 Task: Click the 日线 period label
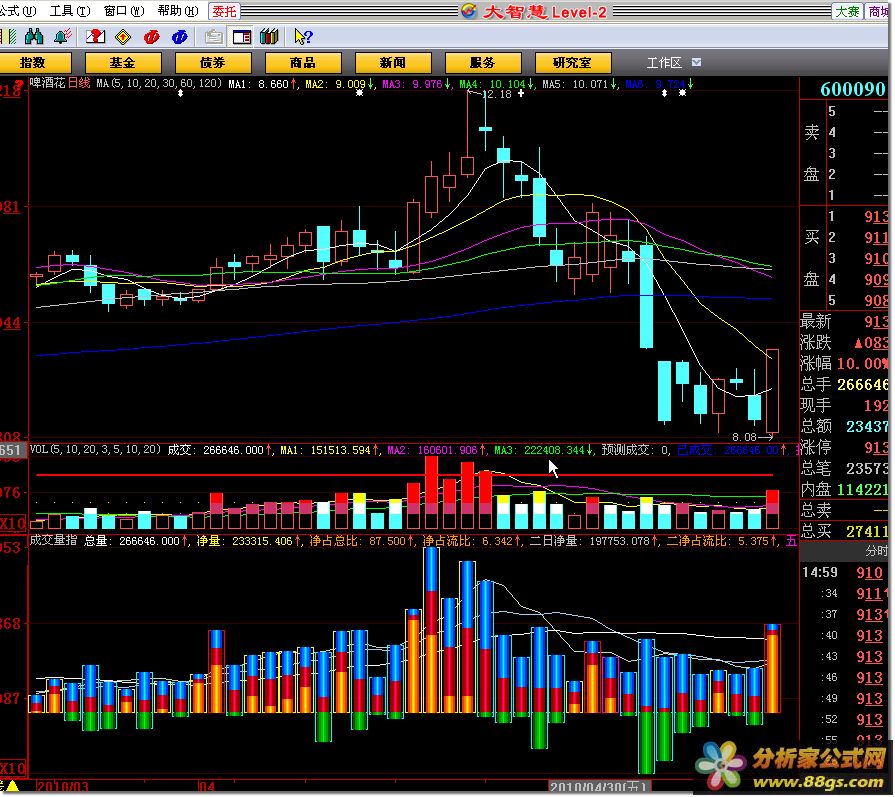[x=79, y=83]
